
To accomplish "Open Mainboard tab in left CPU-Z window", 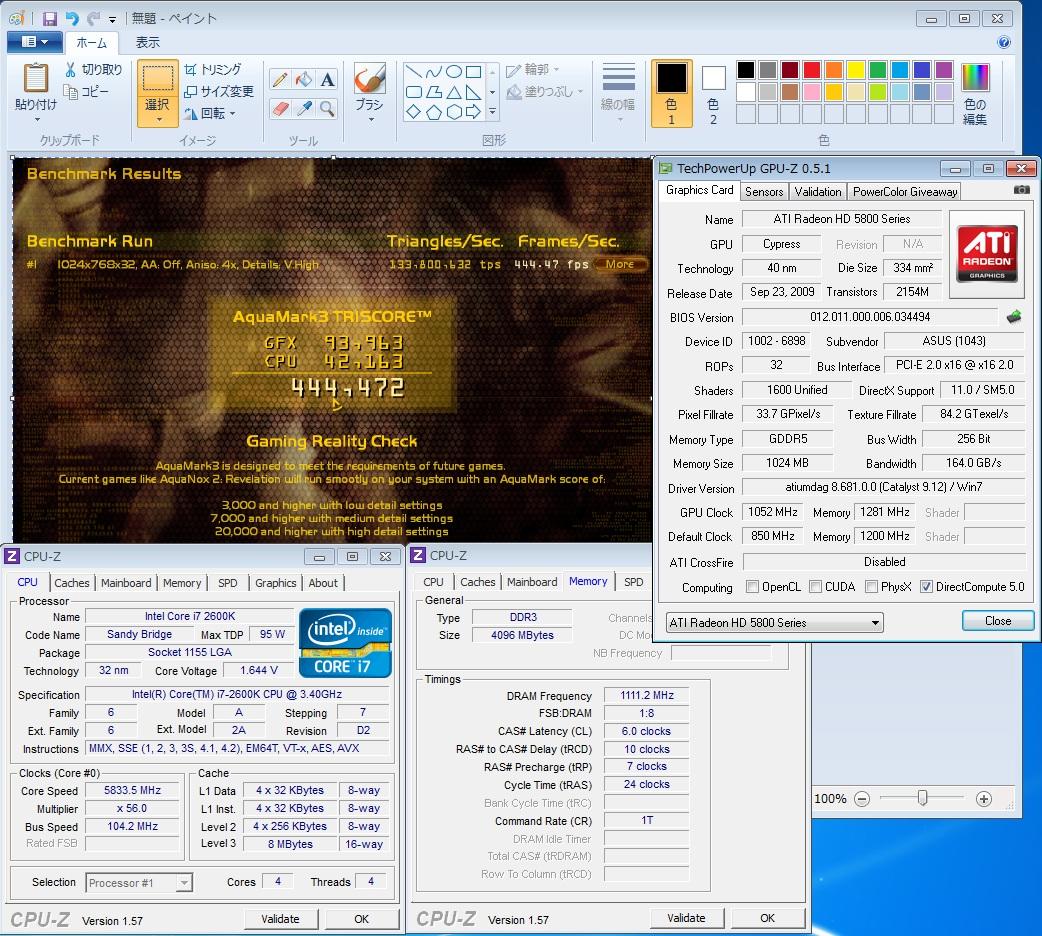I will [126, 582].
